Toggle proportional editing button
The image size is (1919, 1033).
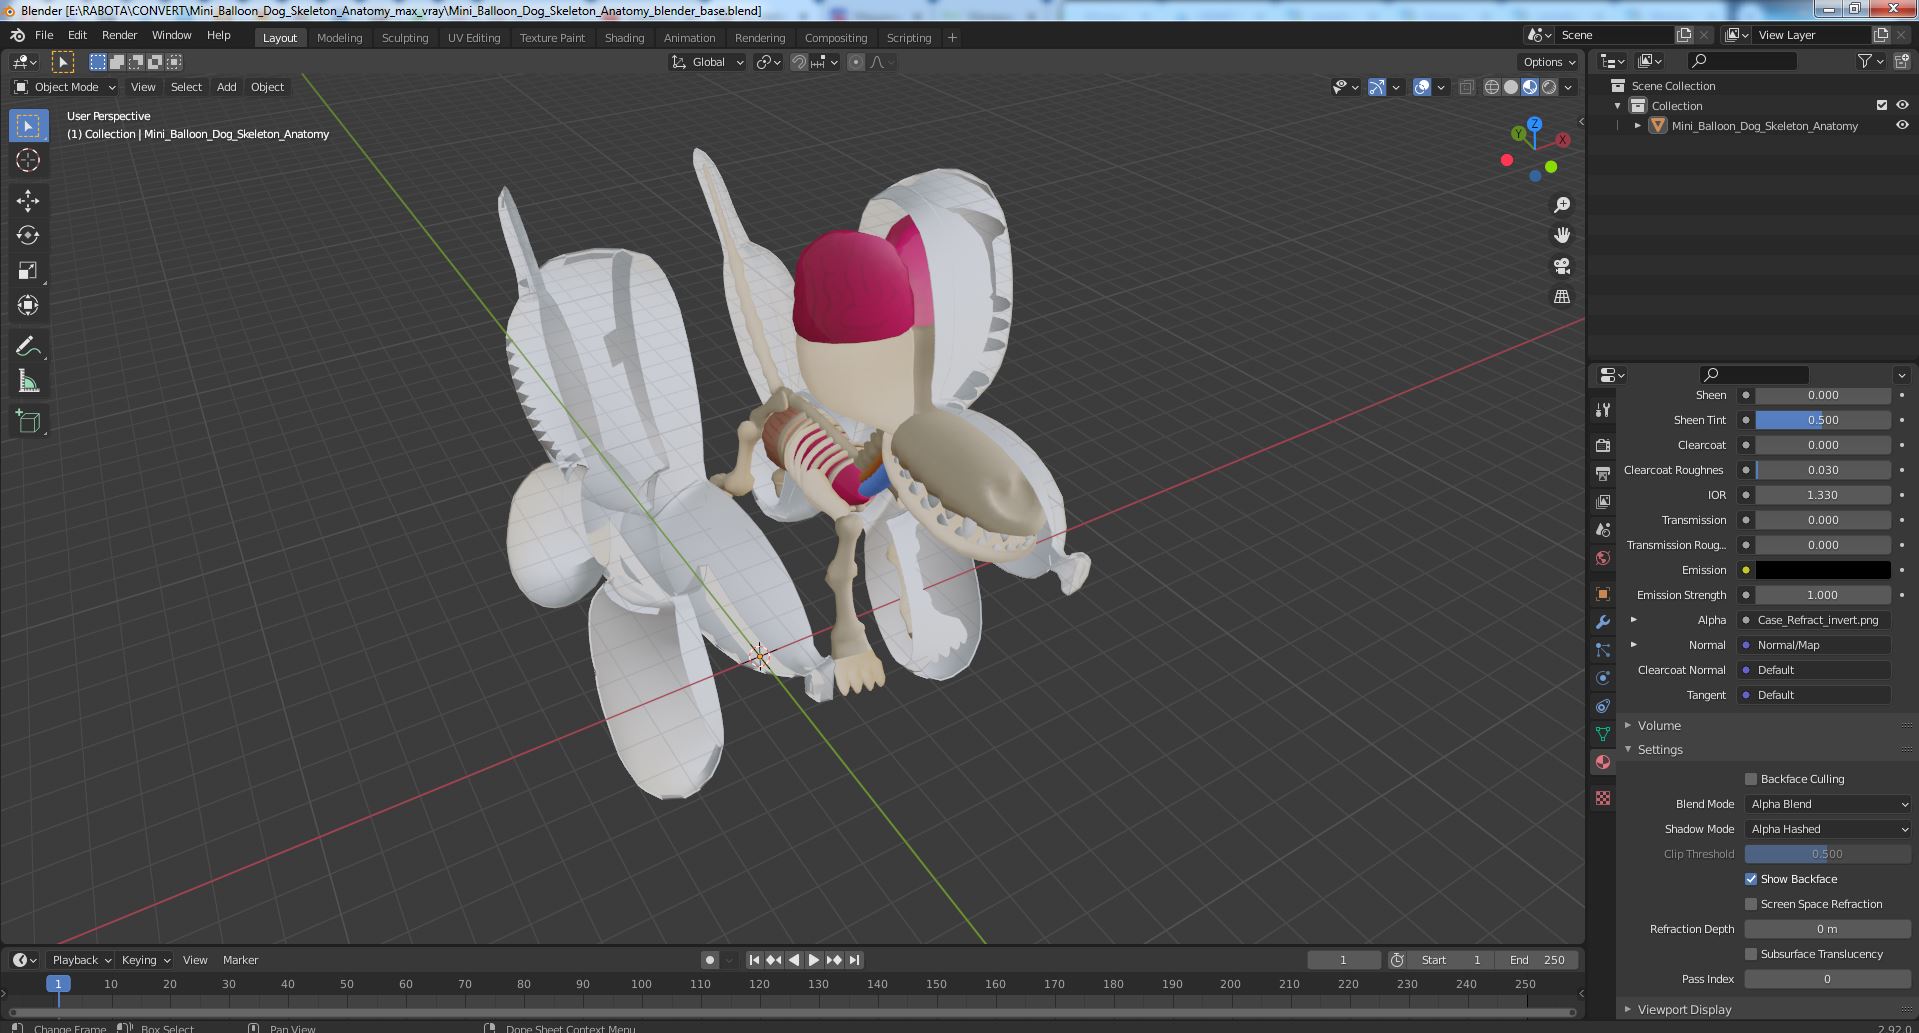click(856, 62)
